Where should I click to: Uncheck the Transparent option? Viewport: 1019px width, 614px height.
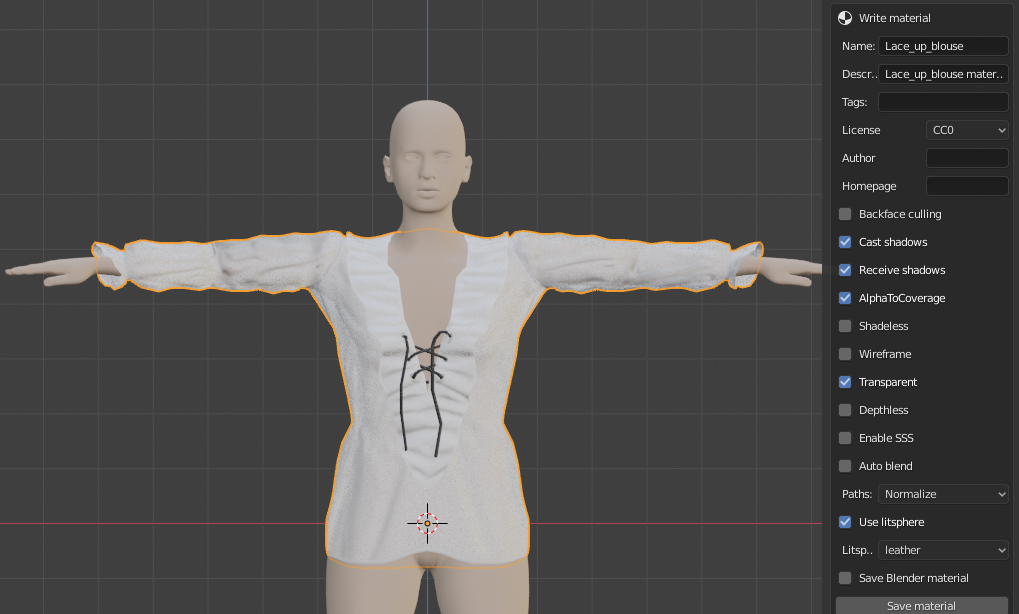click(x=845, y=381)
